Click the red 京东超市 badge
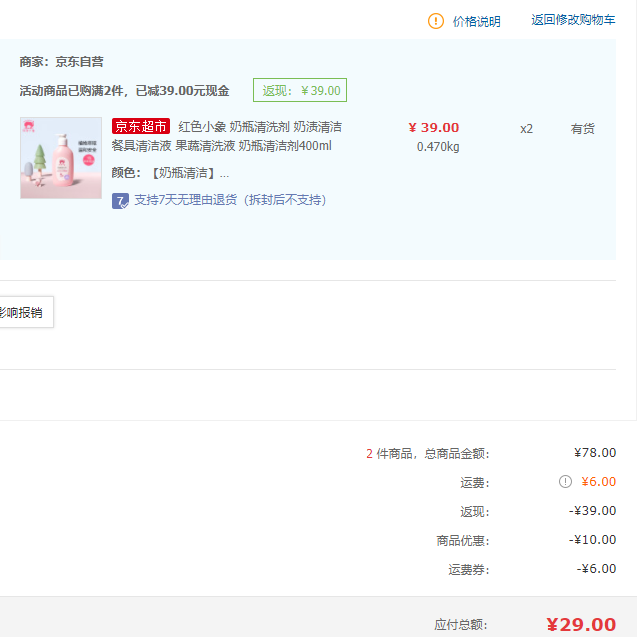The image size is (641, 637). click(x=141, y=127)
